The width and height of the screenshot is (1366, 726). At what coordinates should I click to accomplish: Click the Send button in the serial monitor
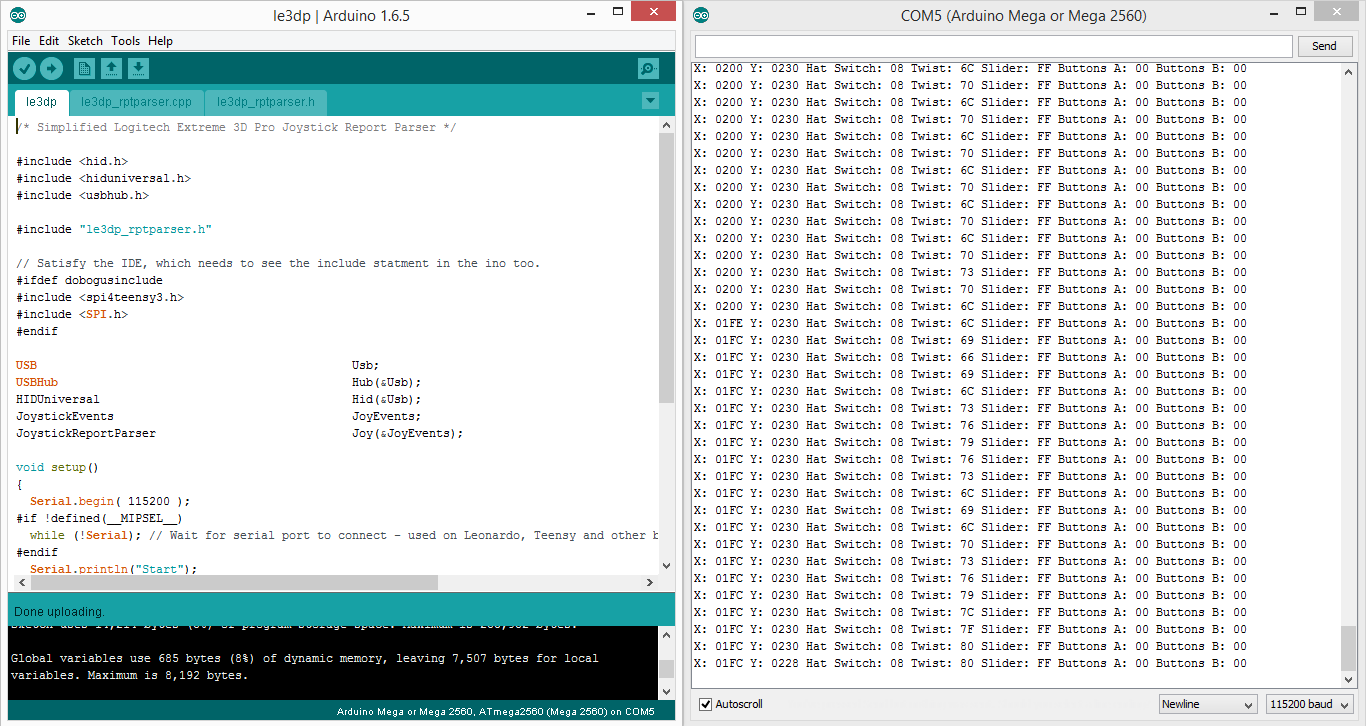1324,46
